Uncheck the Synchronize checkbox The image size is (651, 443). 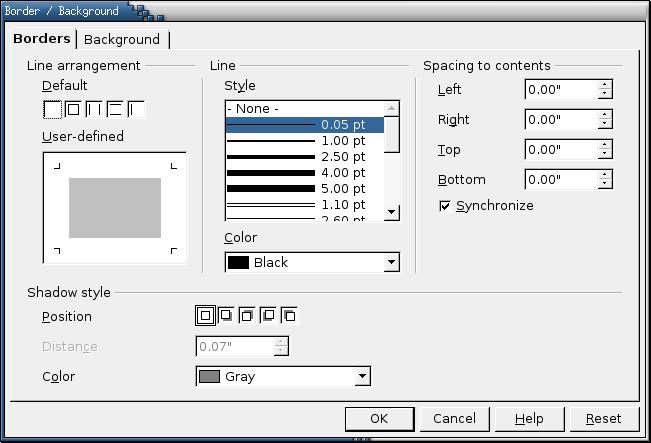(446, 206)
